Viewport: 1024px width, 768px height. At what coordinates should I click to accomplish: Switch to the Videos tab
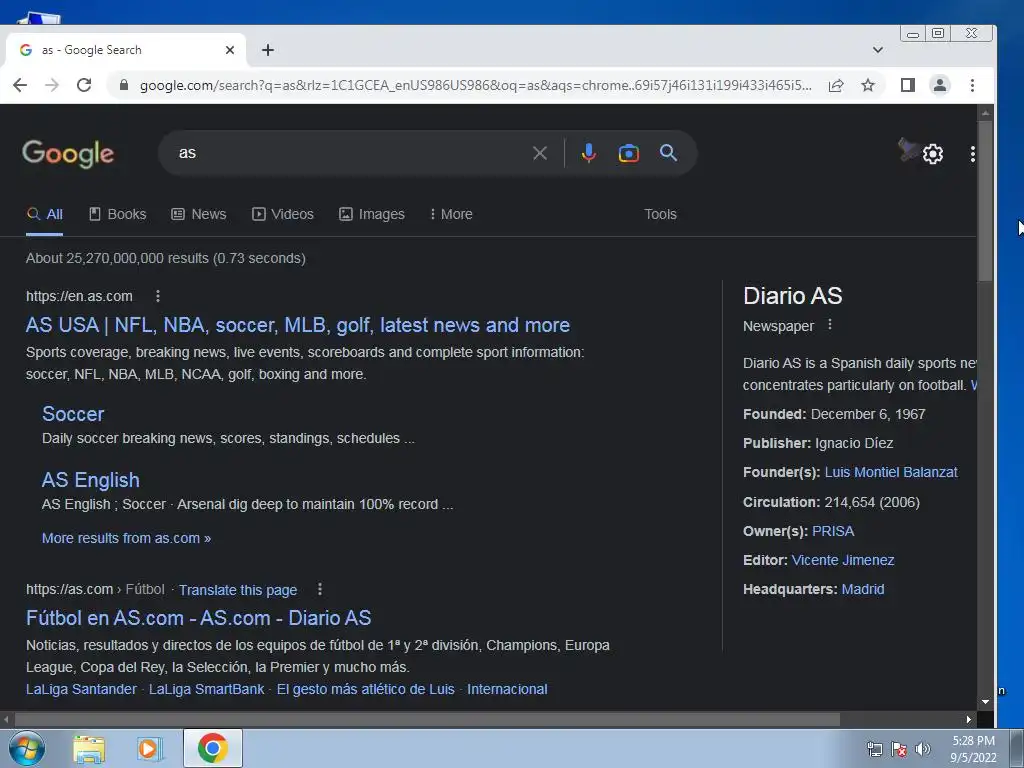pos(283,214)
